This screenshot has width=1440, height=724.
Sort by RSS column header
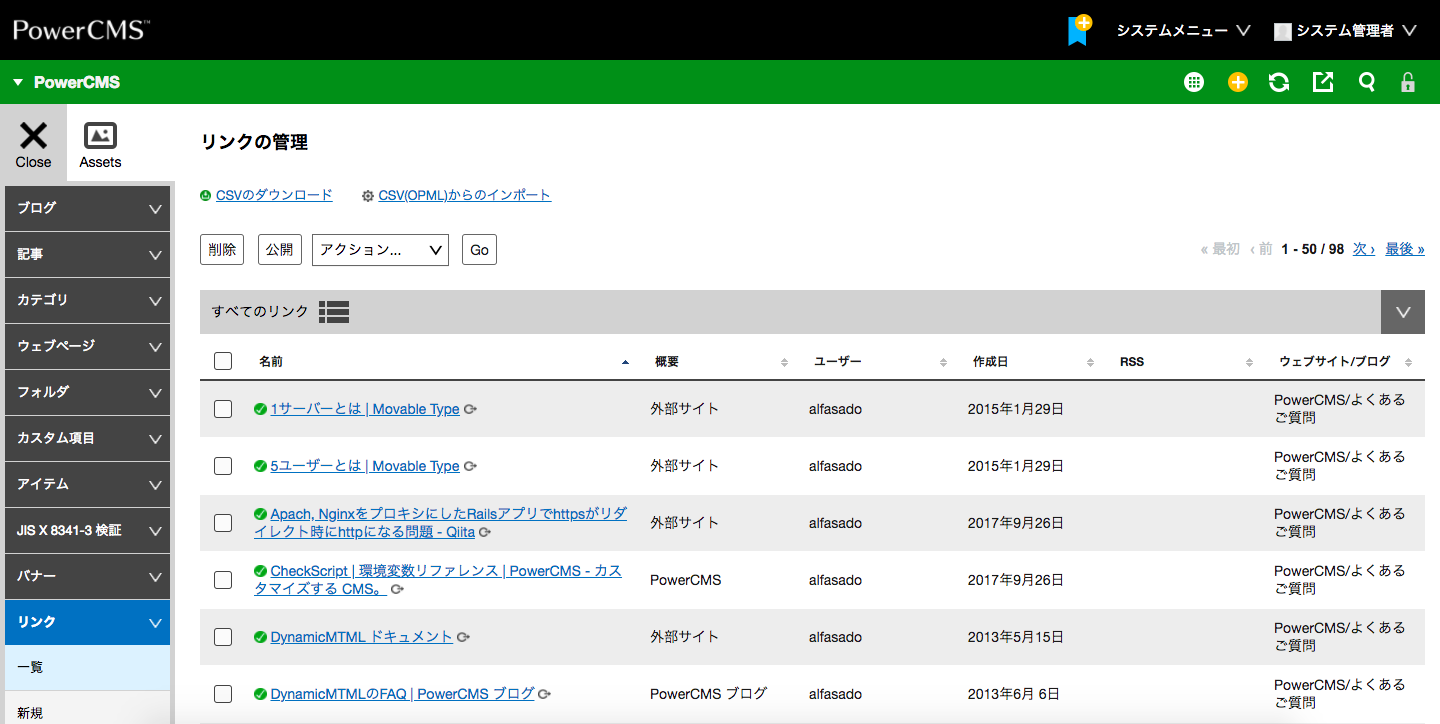click(1132, 362)
